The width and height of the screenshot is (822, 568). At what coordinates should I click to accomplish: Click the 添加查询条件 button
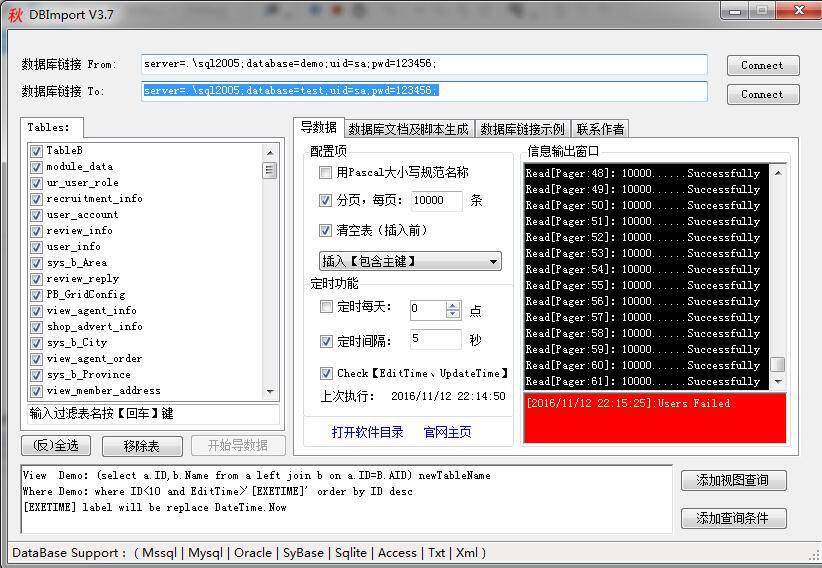pos(733,518)
